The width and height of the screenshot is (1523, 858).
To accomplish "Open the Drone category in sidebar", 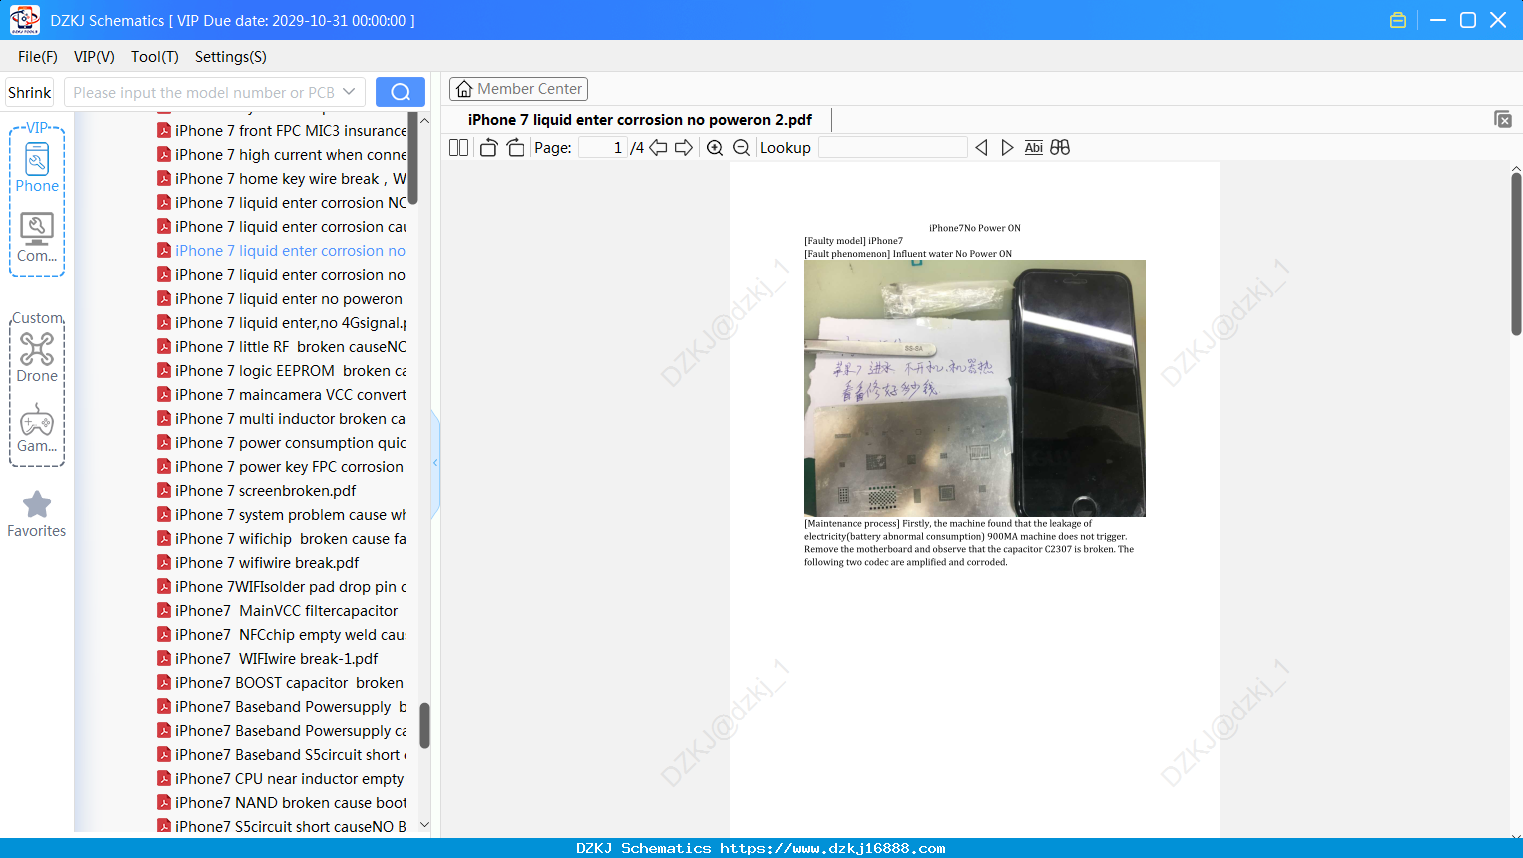I will coord(37,357).
